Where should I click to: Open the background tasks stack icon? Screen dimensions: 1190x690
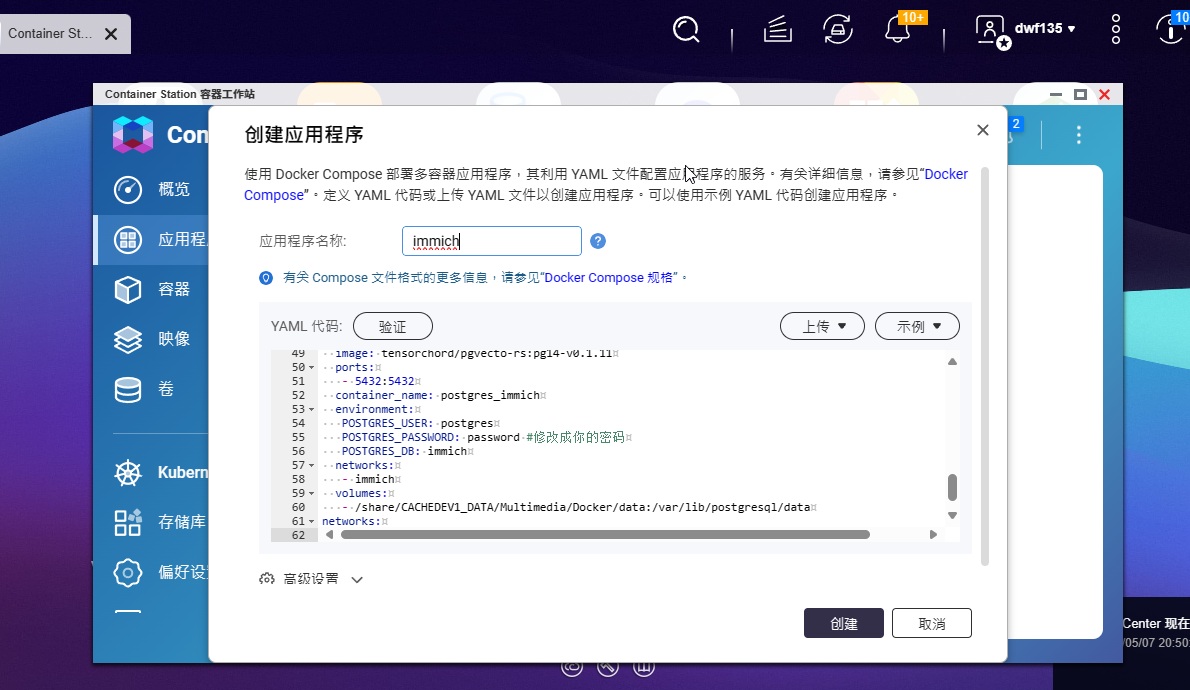[778, 30]
